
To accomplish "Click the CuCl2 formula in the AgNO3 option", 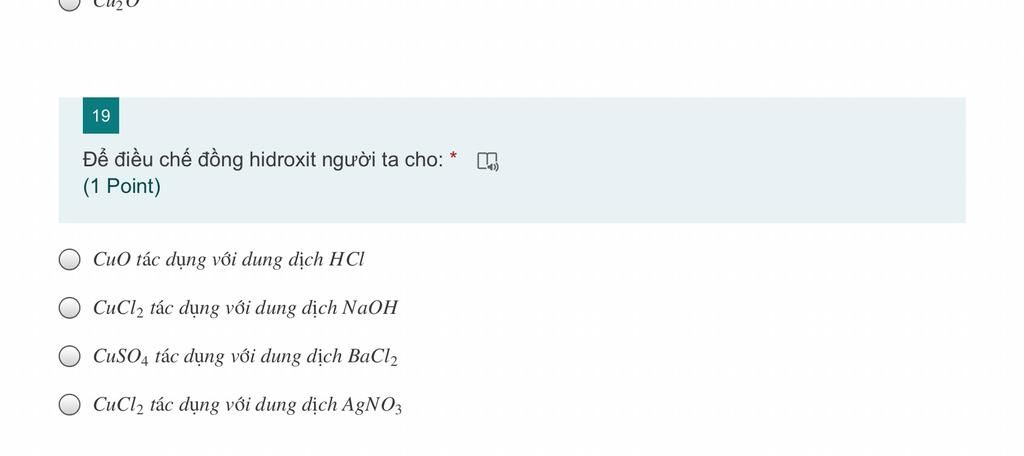I will point(118,406).
